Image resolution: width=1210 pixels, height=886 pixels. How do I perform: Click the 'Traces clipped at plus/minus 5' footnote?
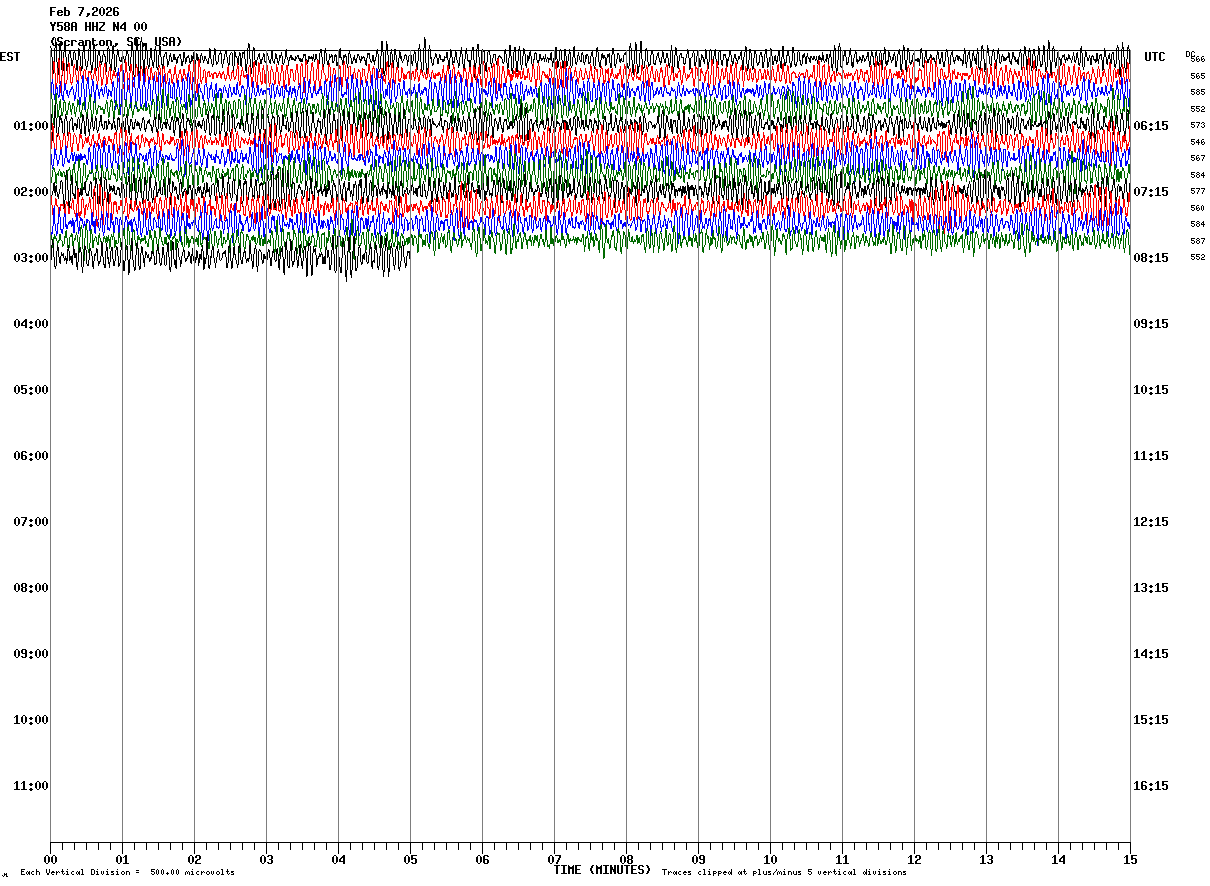pos(784,873)
